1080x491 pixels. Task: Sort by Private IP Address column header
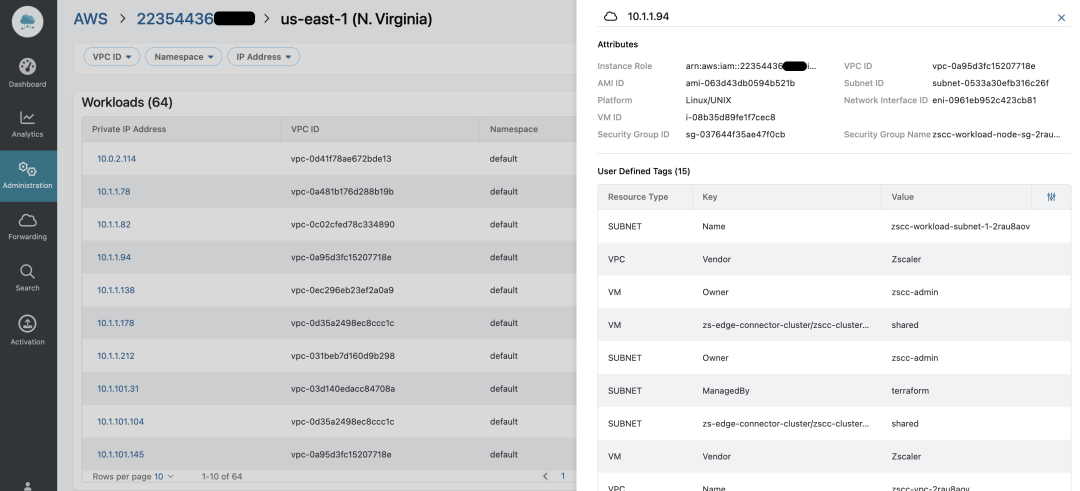[x=129, y=129]
